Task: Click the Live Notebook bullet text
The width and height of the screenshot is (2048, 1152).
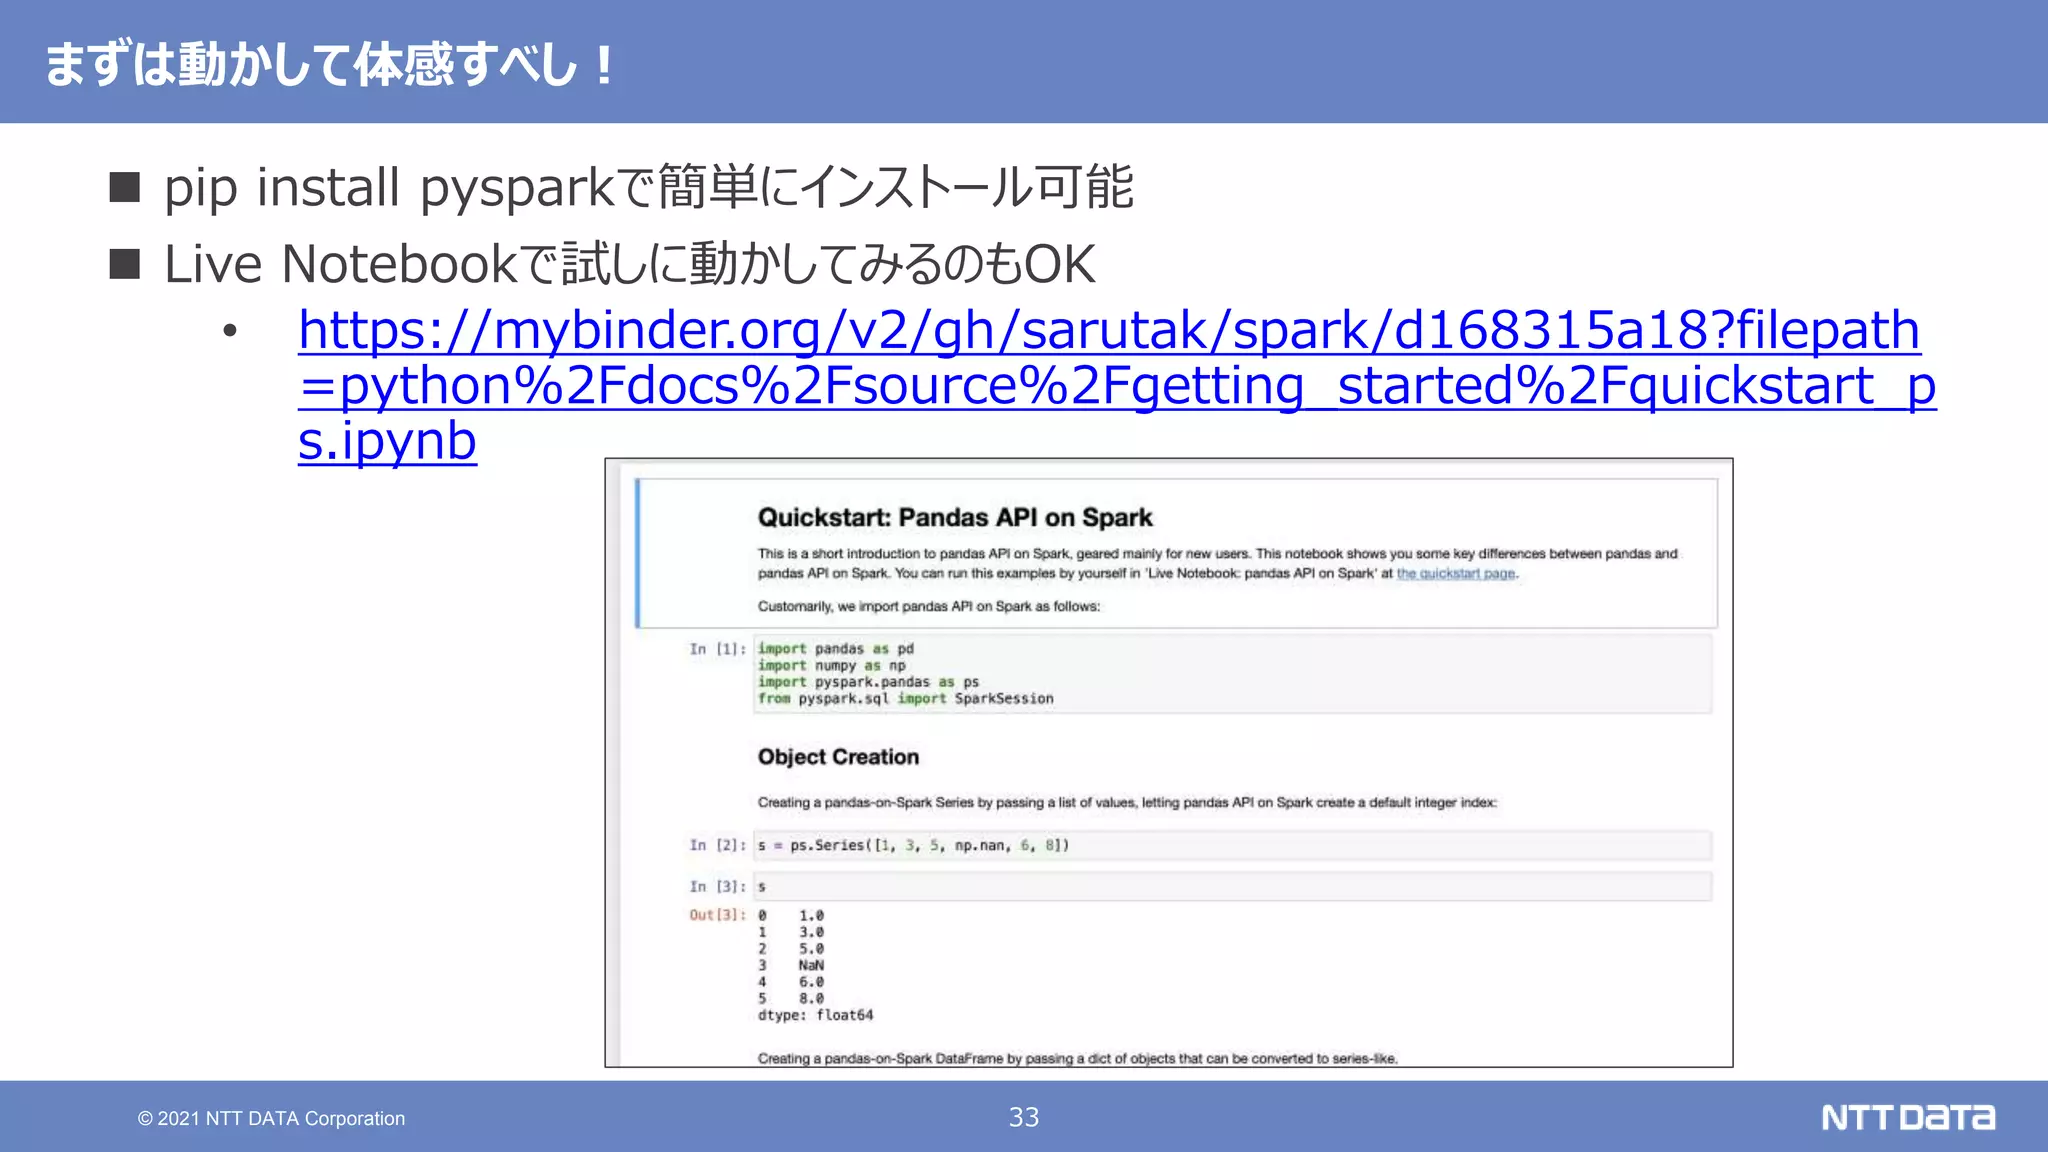Action: tap(630, 265)
